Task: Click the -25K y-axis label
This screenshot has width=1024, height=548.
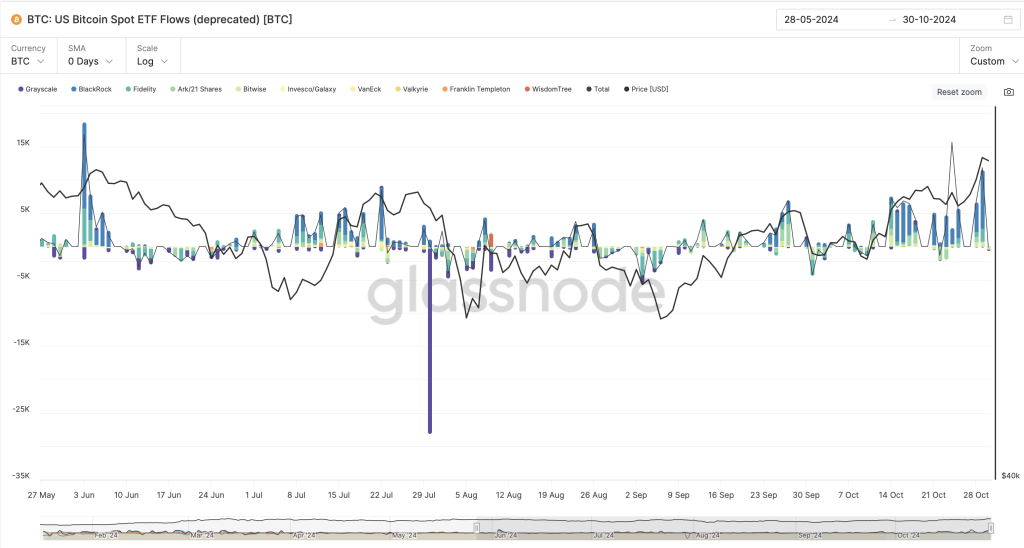Action: pos(22,410)
